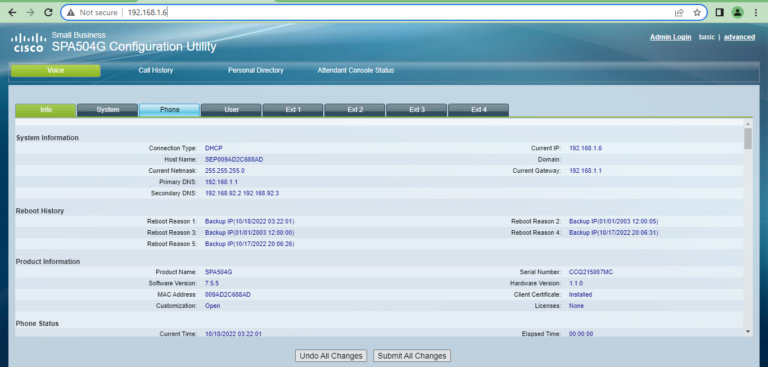Open the share page icon
The width and height of the screenshot is (768, 367).
(679, 13)
